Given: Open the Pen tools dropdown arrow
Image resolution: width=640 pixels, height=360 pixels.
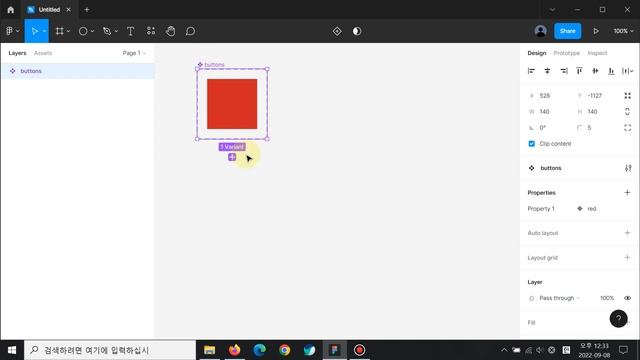Looking at the screenshot, I should 116,31.
